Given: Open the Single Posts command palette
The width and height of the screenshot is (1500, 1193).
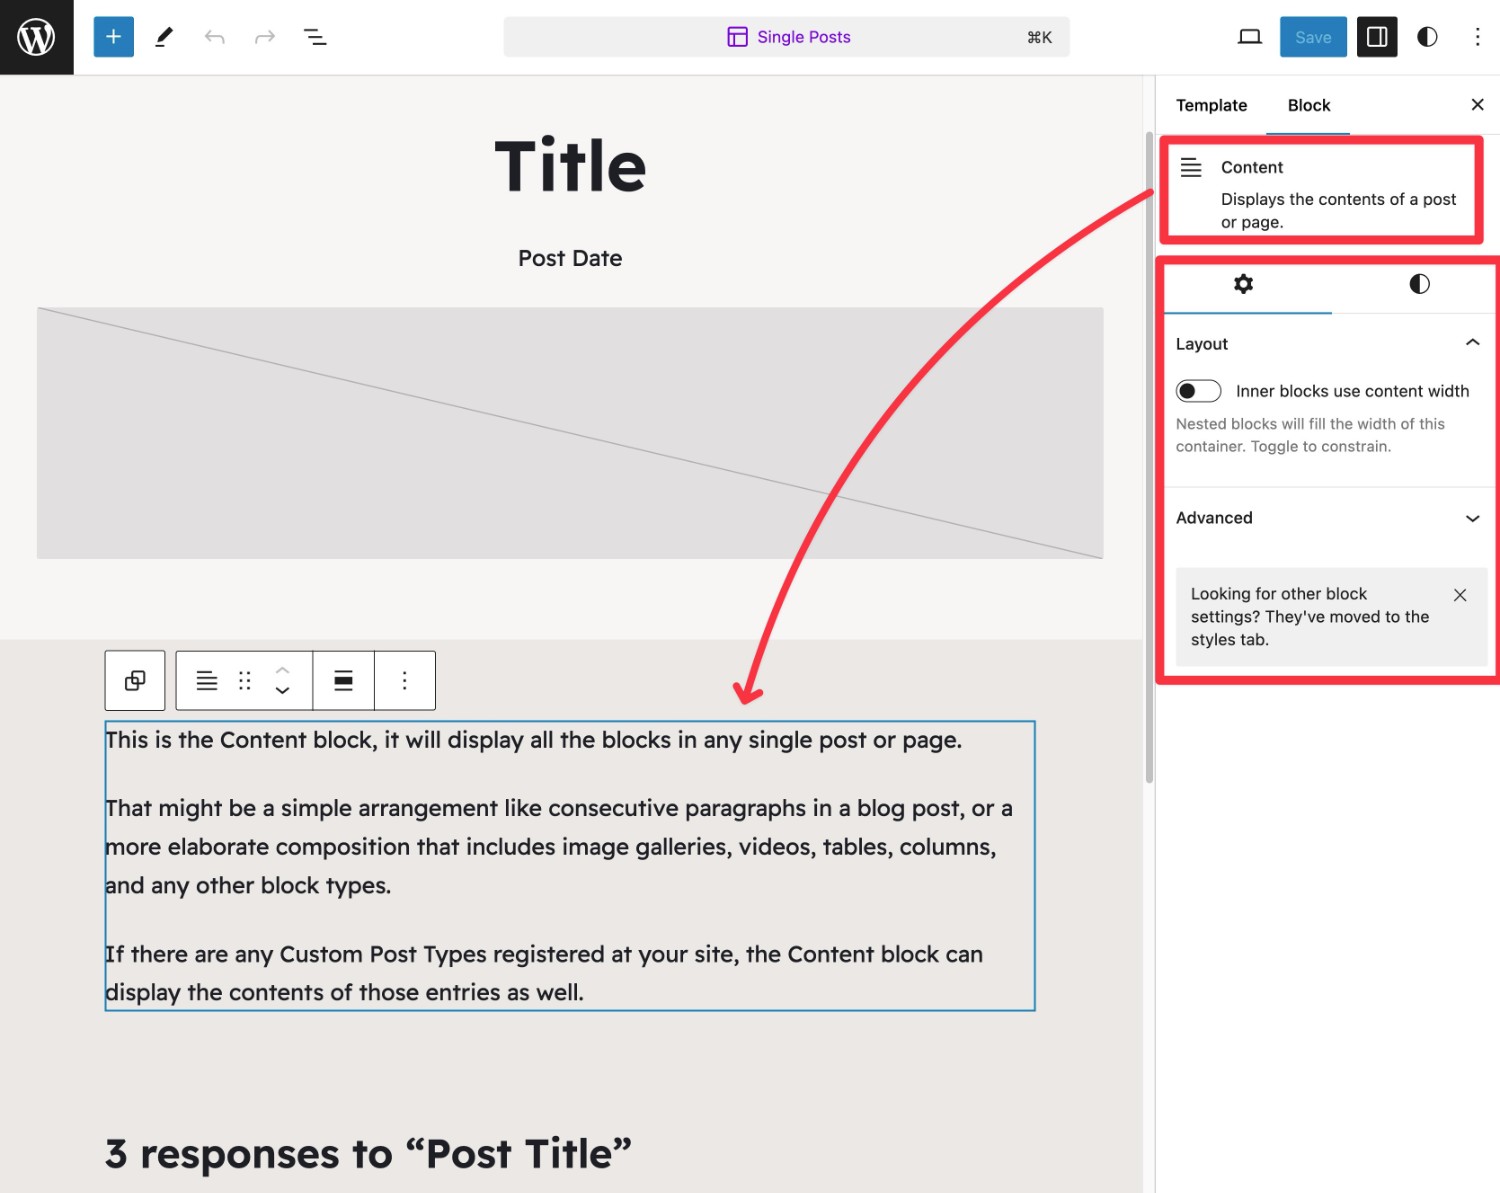Looking at the screenshot, I should tap(787, 37).
